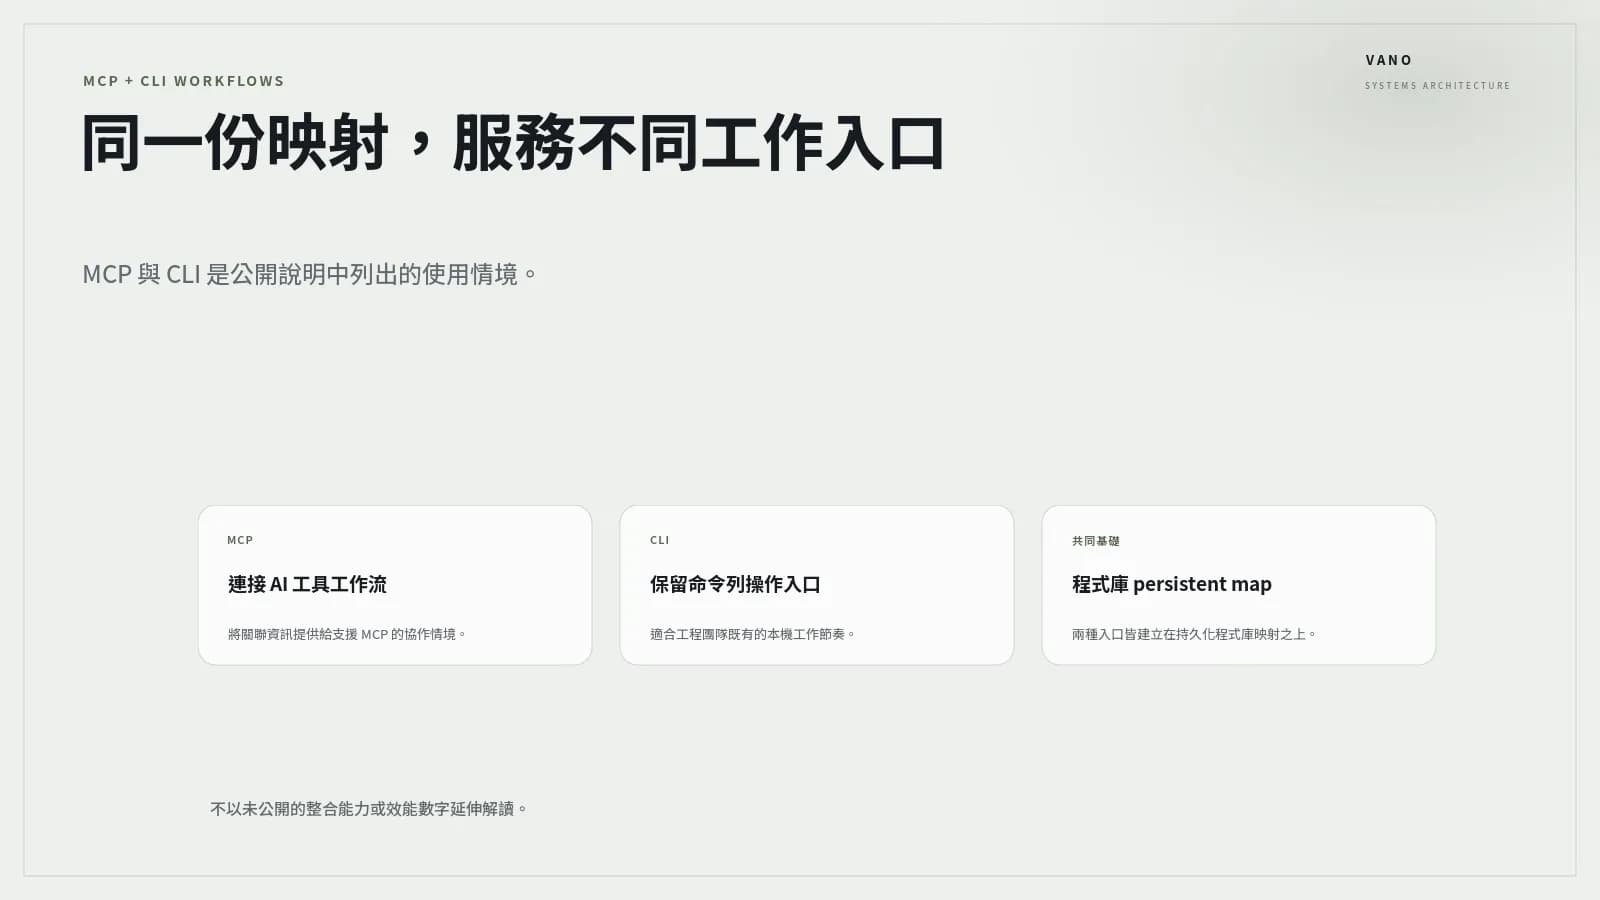Click the SYSTEMS ARCHITECTURE tagline
Screen dimensions: 1600x900
click(1437, 86)
